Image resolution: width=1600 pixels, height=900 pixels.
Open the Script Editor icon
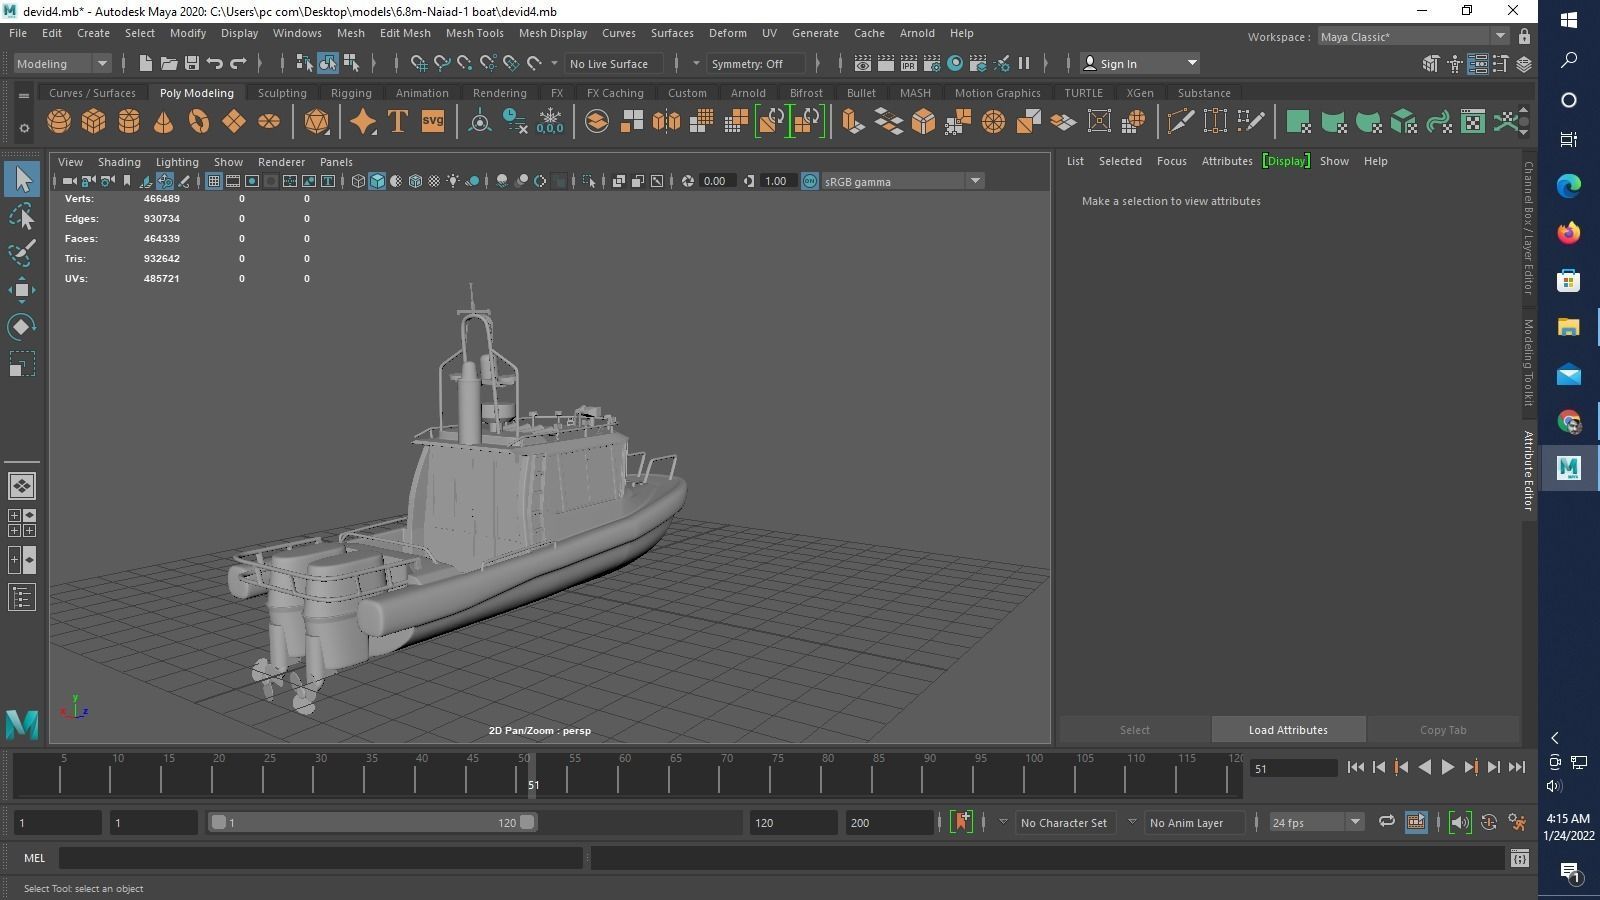click(x=1520, y=858)
